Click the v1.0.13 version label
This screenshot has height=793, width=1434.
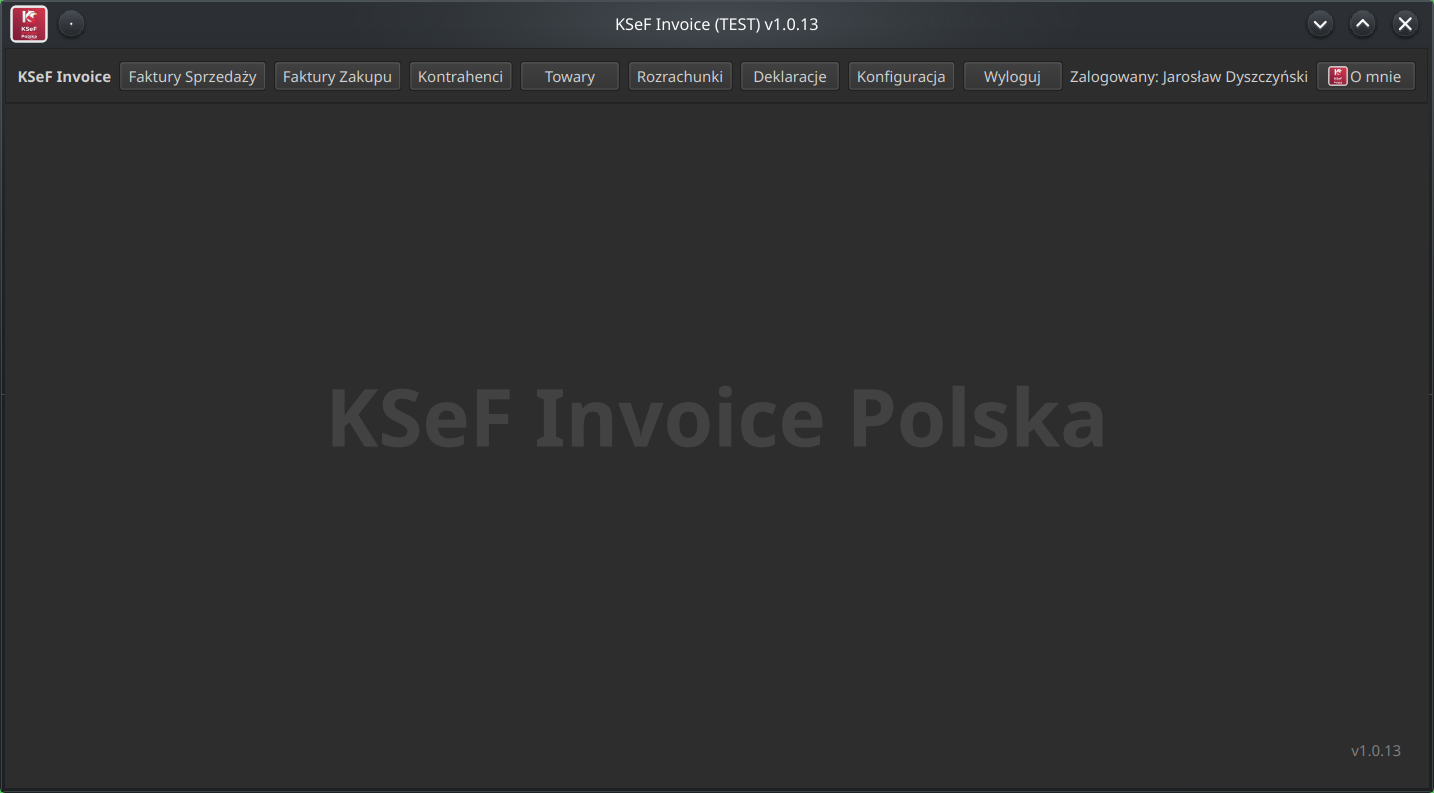tap(1375, 750)
